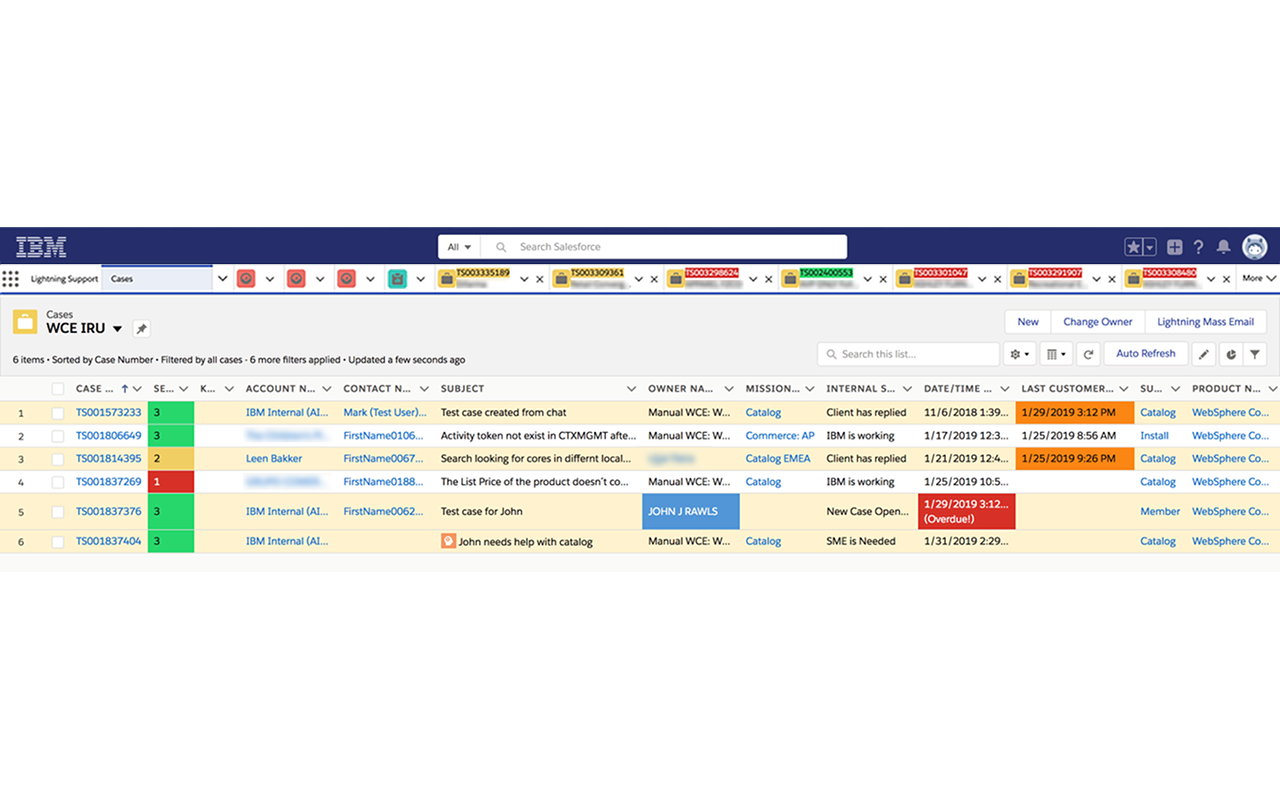
Task: Open the Leen Bakker account link
Action: click(x=274, y=459)
